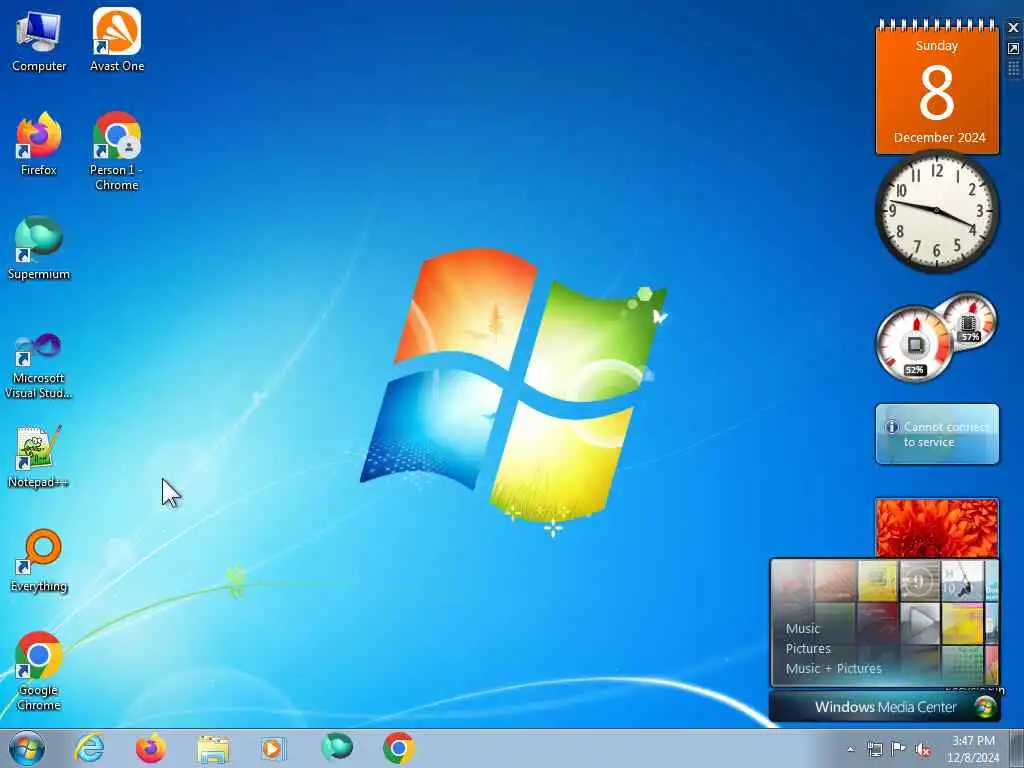Open Windows Media Player from the taskbar
The image size is (1024, 768).
274,748
